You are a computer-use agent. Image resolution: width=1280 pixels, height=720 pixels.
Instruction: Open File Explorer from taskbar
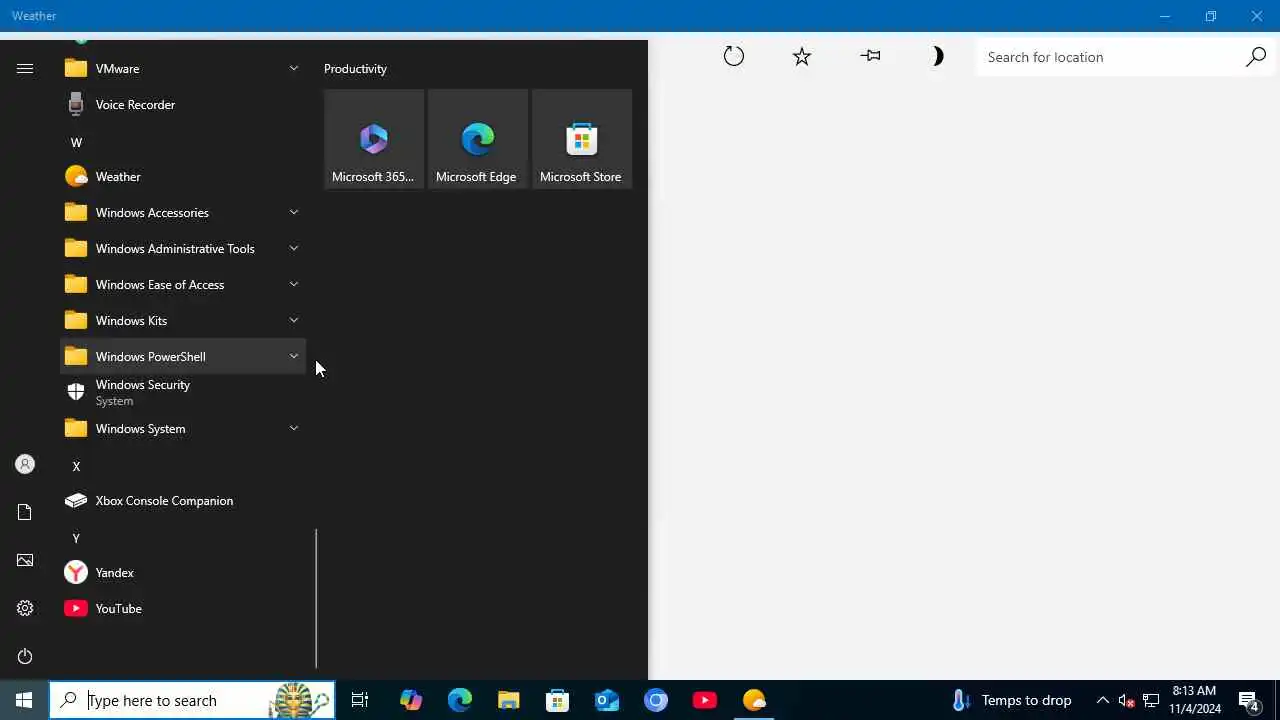(x=508, y=700)
